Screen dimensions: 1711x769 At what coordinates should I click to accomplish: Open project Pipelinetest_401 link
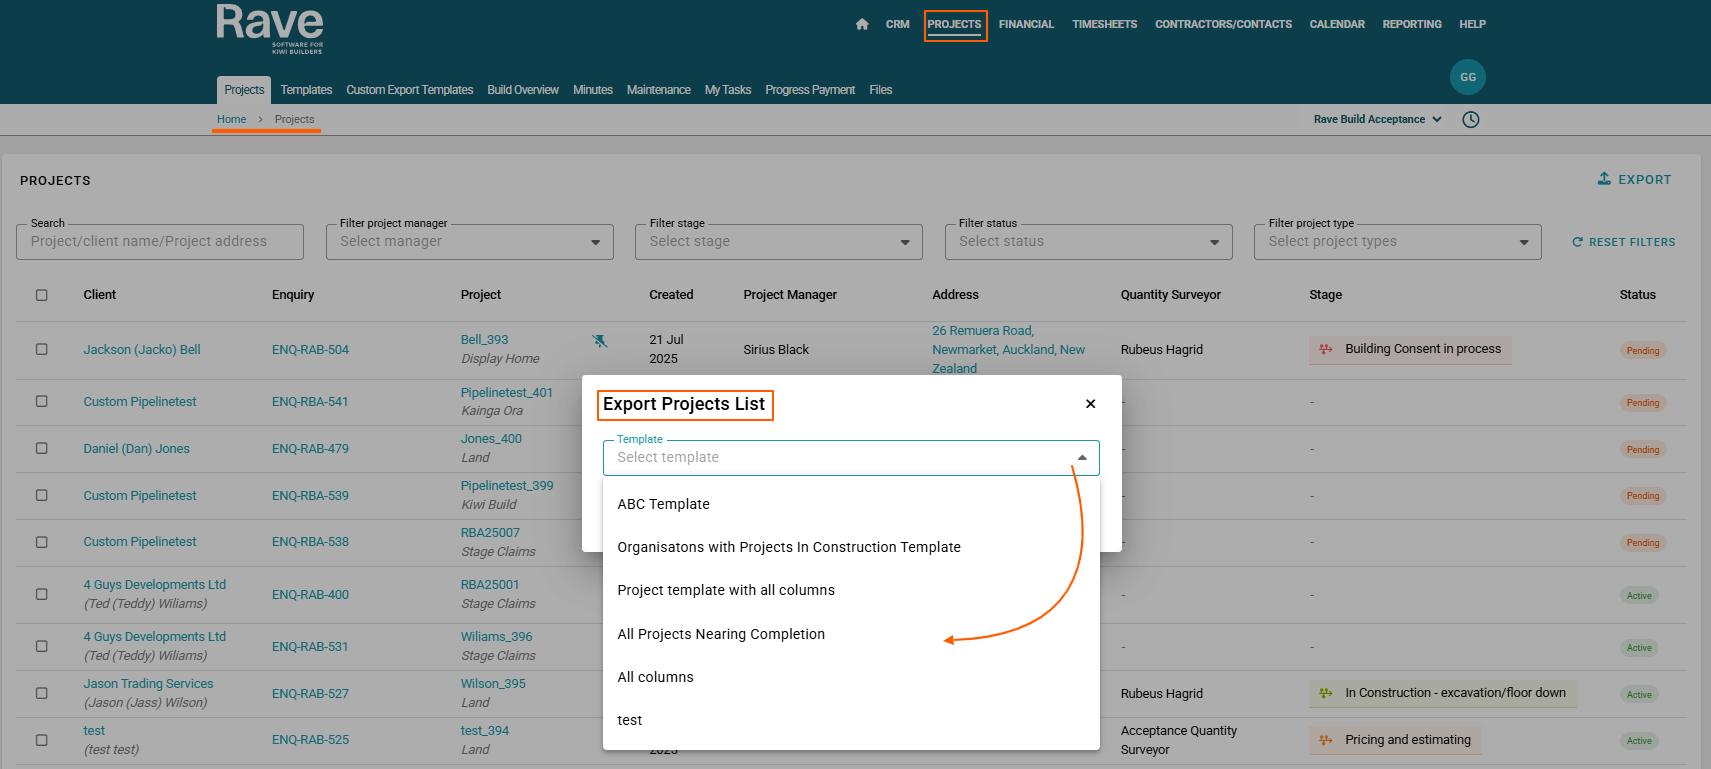click(507, 393)
